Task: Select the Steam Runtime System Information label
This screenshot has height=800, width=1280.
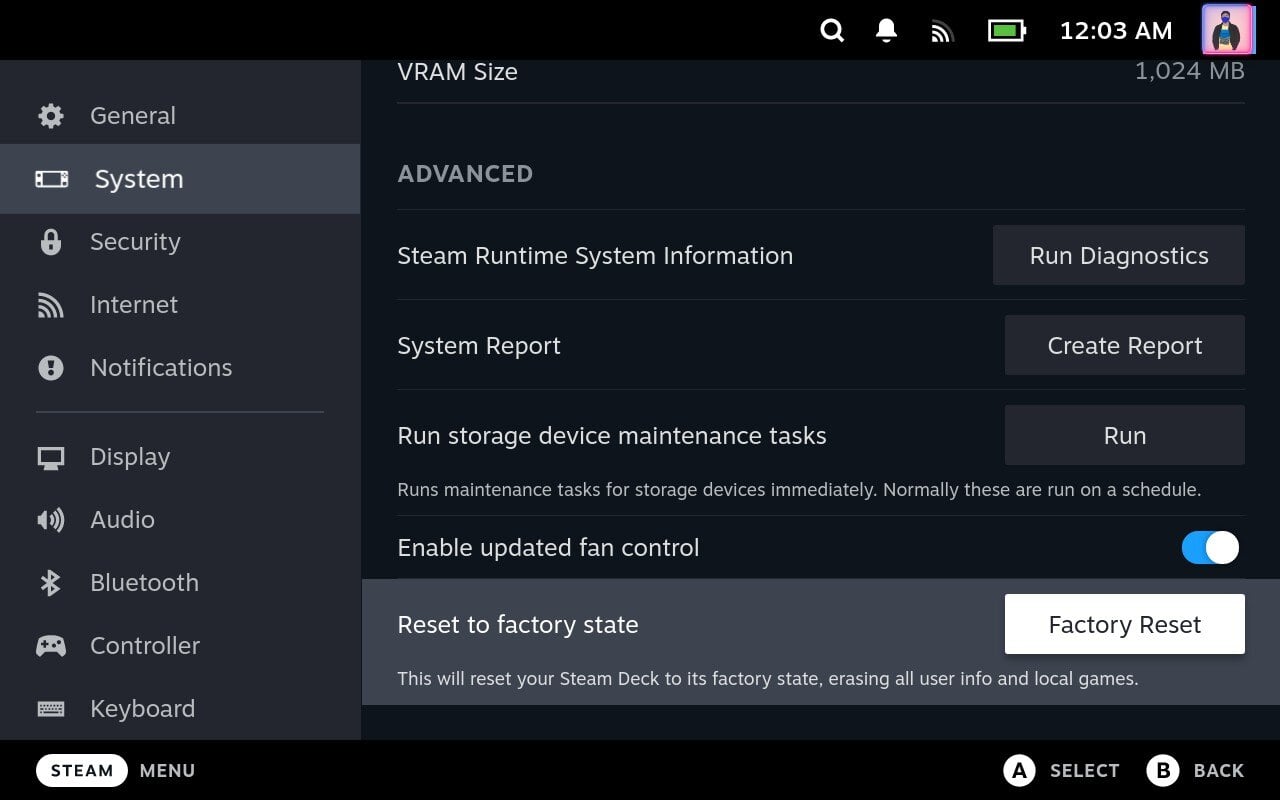Action: 595,256
